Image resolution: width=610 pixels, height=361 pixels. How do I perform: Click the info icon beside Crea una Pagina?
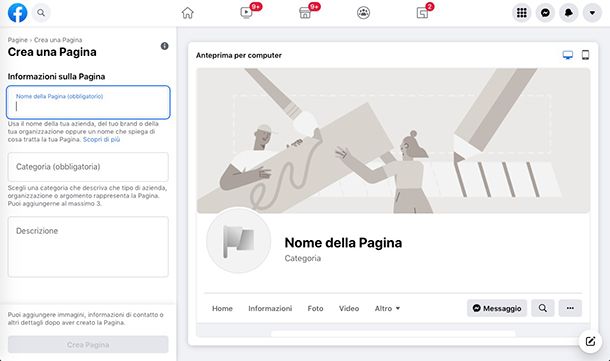pyautogui.click(x=165, y=46)
